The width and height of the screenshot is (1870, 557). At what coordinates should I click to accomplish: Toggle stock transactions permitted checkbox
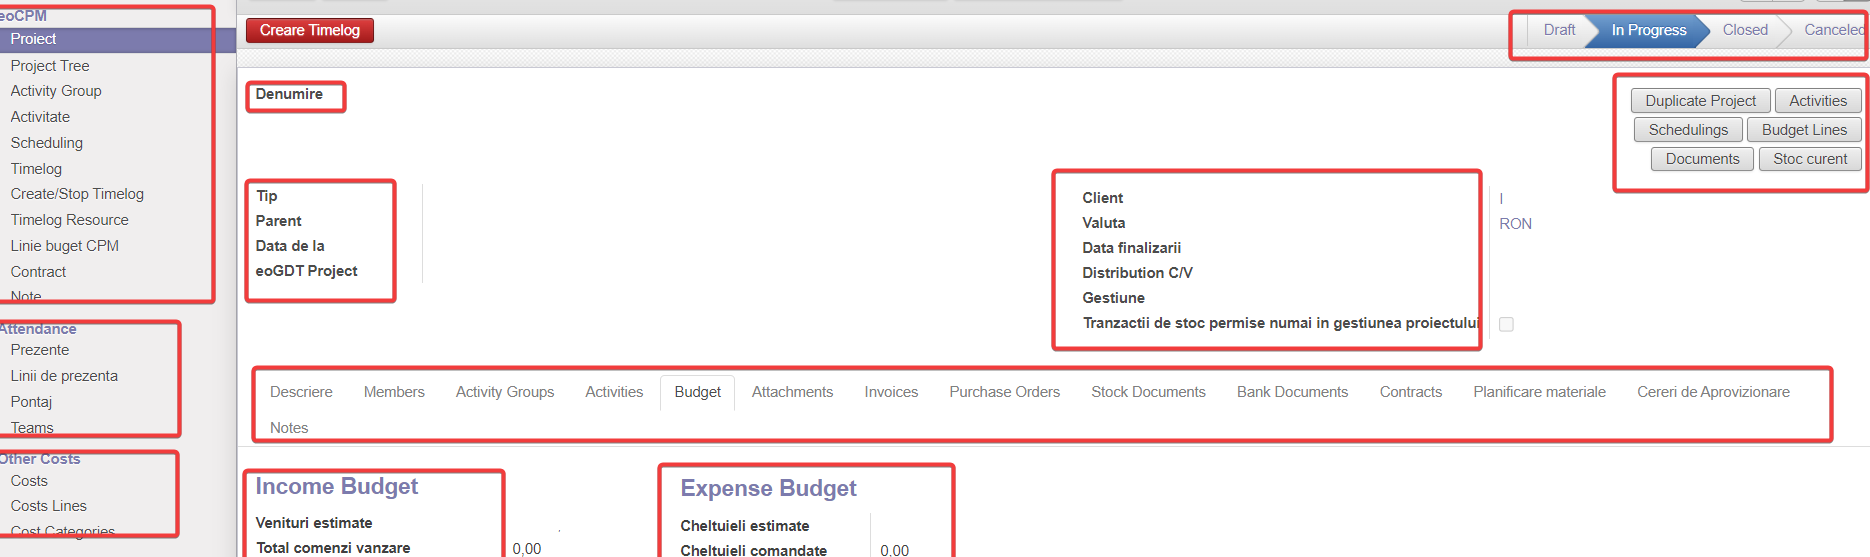pyautogui.click(x=1506, y=324)
